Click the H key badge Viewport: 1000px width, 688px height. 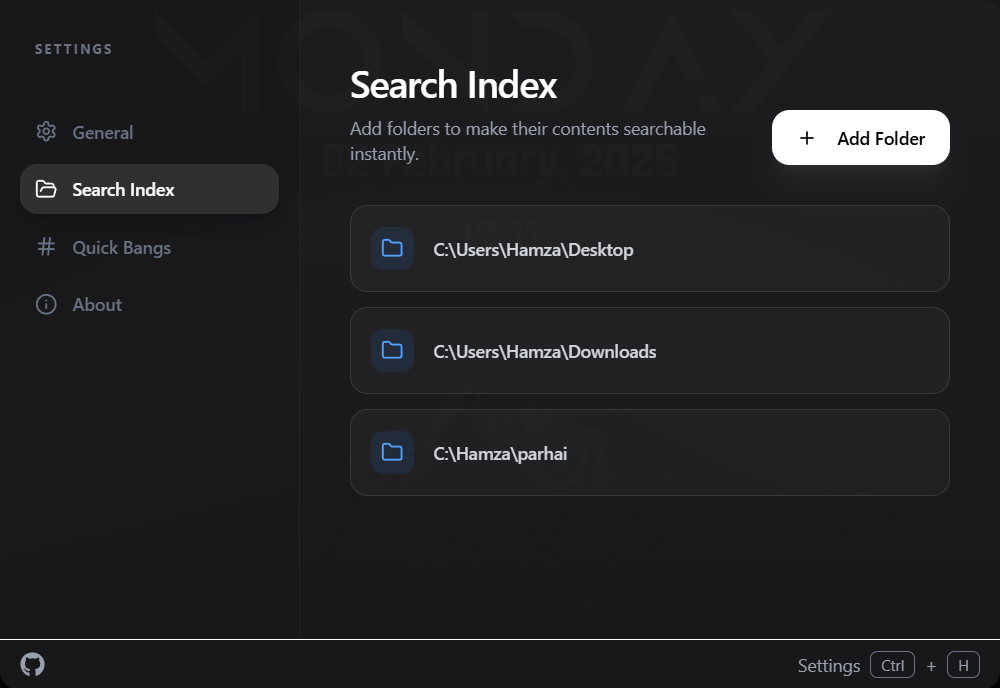point(963,666)
